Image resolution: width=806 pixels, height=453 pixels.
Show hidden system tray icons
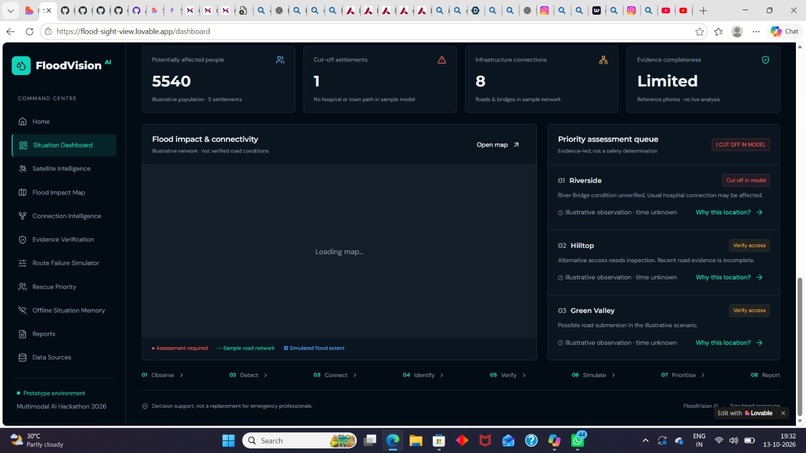click(645, 441)
